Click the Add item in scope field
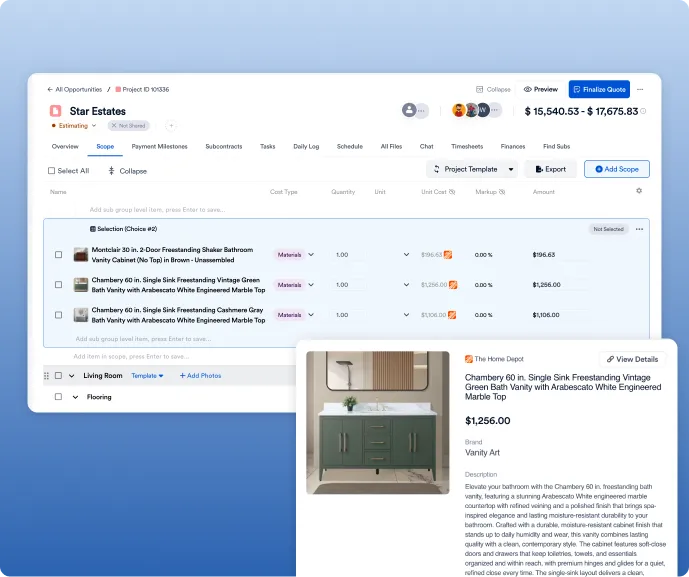Viewport: 689px width, 577px height. [132, 356]
